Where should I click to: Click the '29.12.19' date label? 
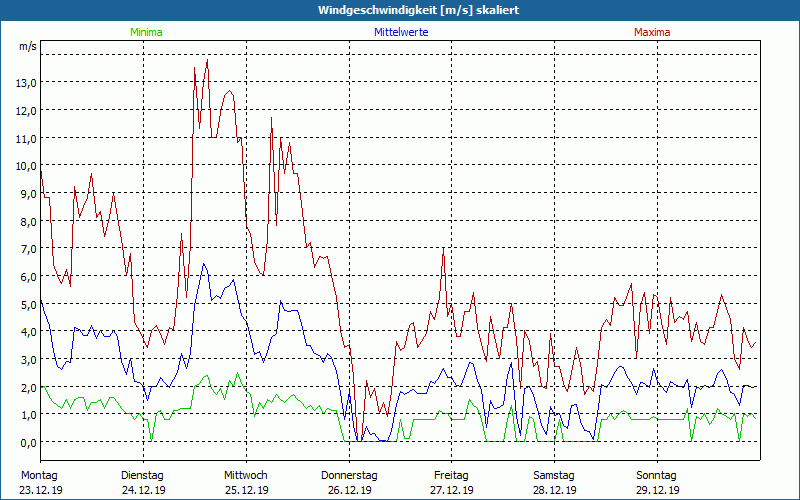pos(658,490)
